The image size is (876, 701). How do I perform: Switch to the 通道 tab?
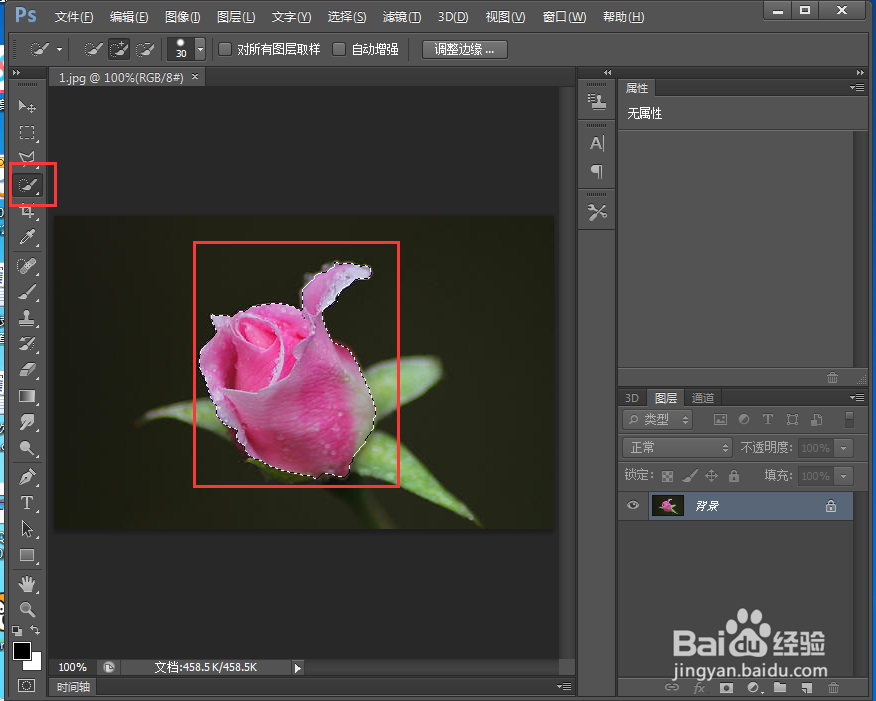703,398
